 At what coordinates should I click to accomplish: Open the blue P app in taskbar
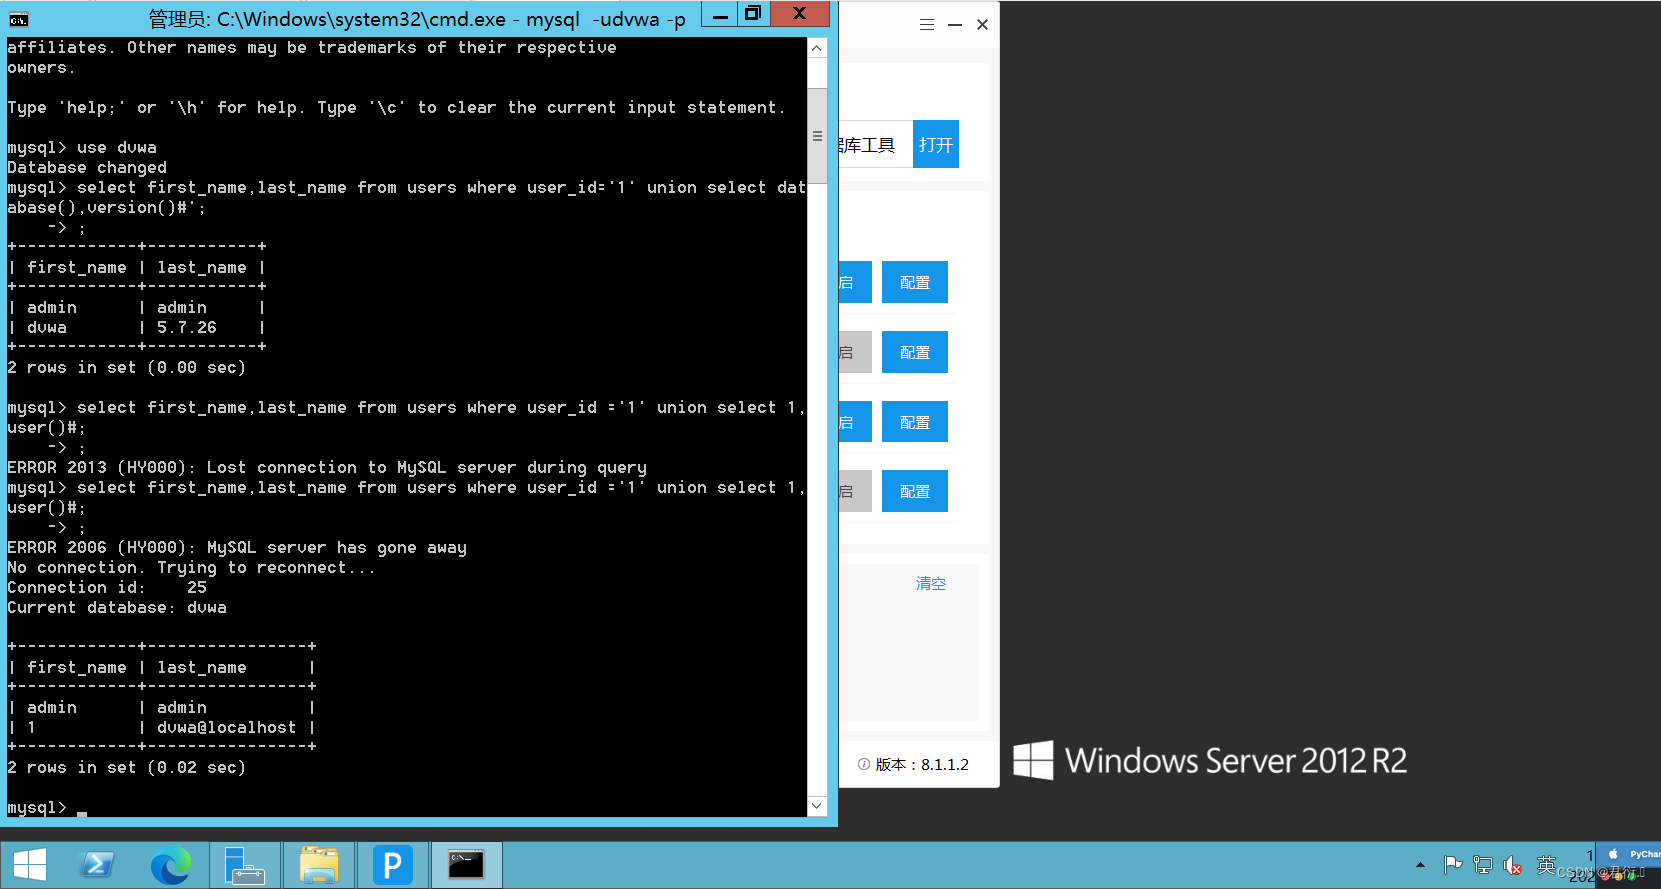pos(392,865)
